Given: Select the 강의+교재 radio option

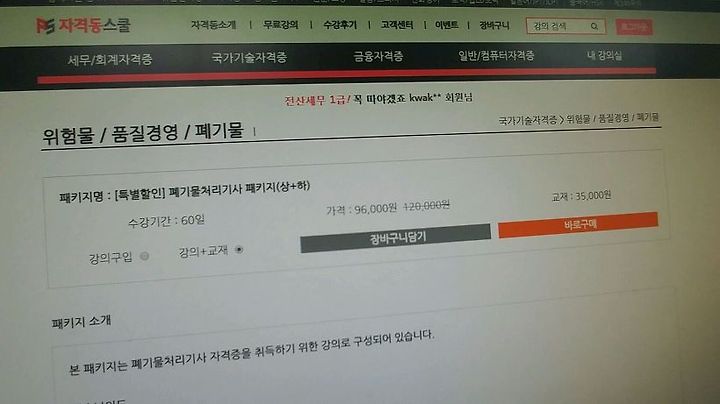Looking at the screenshot, I should pyautogui.click(x=239, y=250).
